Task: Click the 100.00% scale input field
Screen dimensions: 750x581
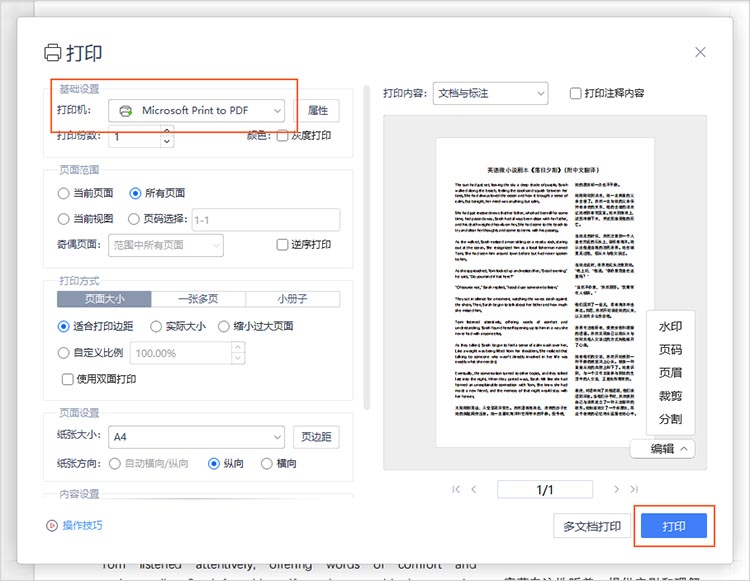Action: pyautogui.click(x=181, y=353)
